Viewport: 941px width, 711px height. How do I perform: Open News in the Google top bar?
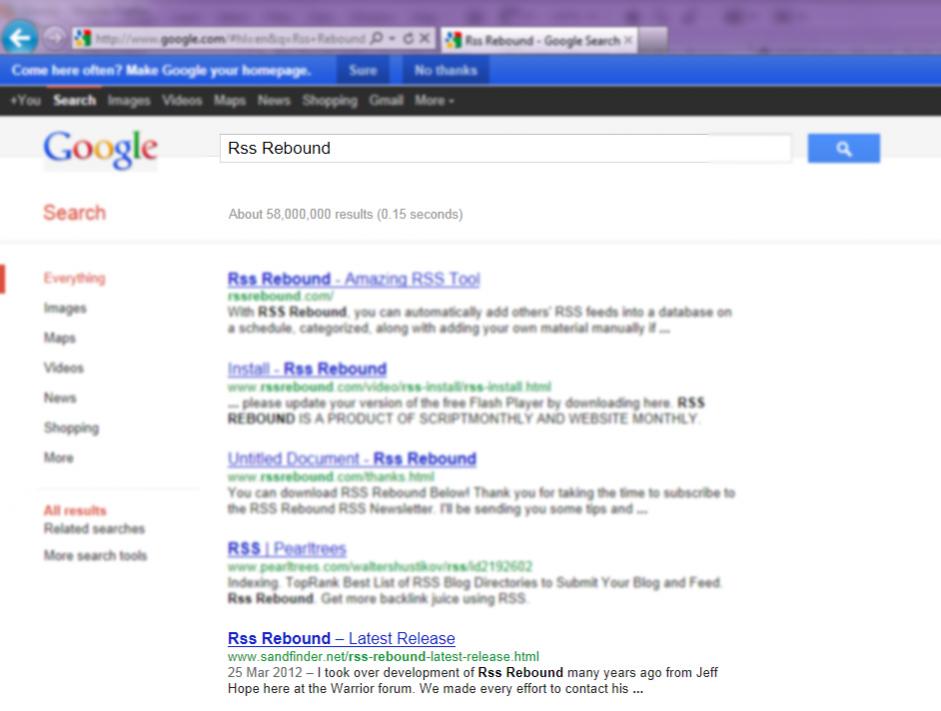click(x=274, y=100)
